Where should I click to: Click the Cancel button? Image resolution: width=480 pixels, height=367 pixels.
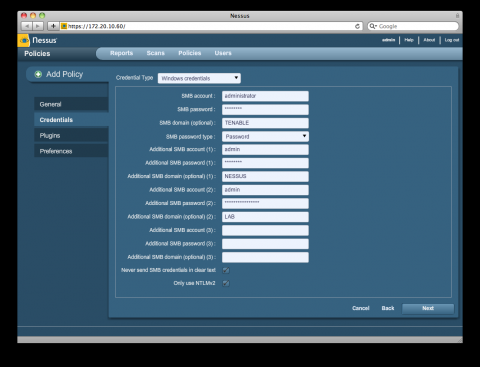[361, 308]
